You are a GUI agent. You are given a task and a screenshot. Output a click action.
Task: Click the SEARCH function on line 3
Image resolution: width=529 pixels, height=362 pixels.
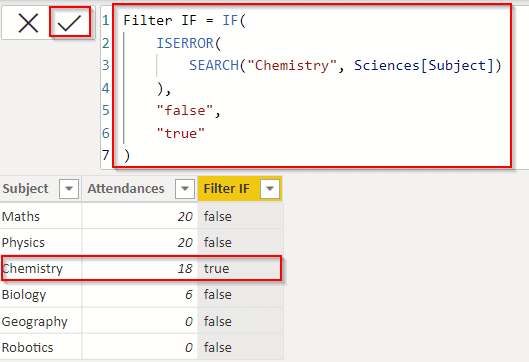click(x=214, y=65)
